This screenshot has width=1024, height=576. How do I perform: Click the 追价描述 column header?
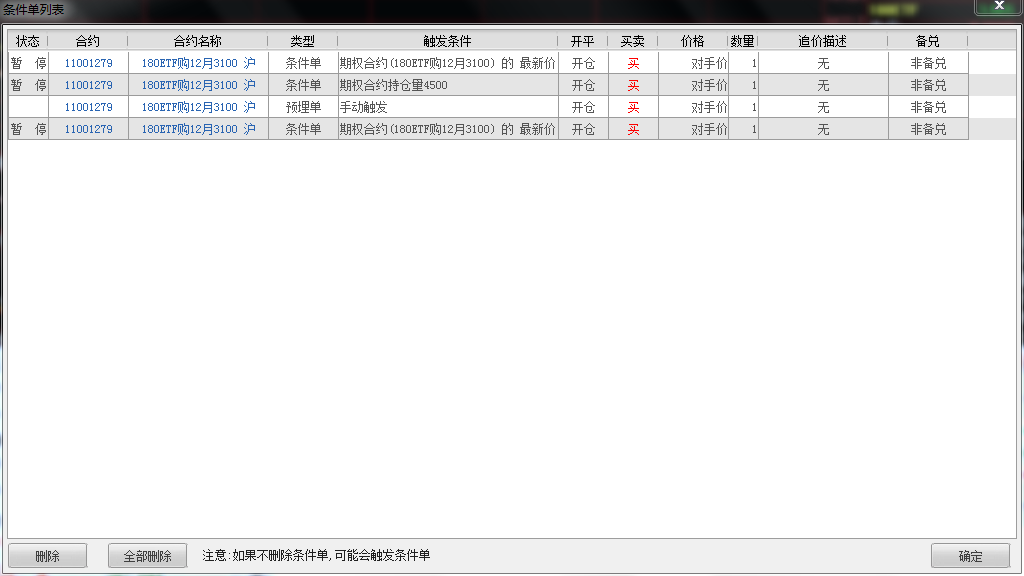[x=822, y=41]
